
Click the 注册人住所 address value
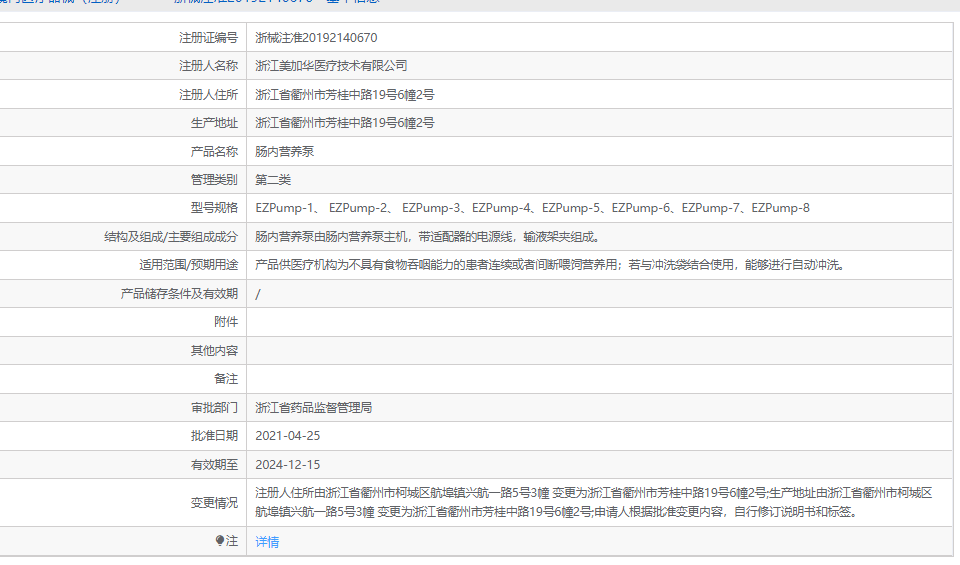[345, 95]
